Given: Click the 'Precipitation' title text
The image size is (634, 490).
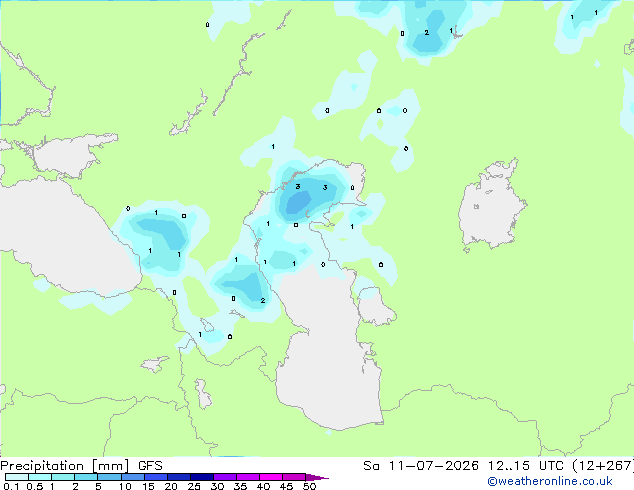Looking at the screenshot, I should pos(42,466).
